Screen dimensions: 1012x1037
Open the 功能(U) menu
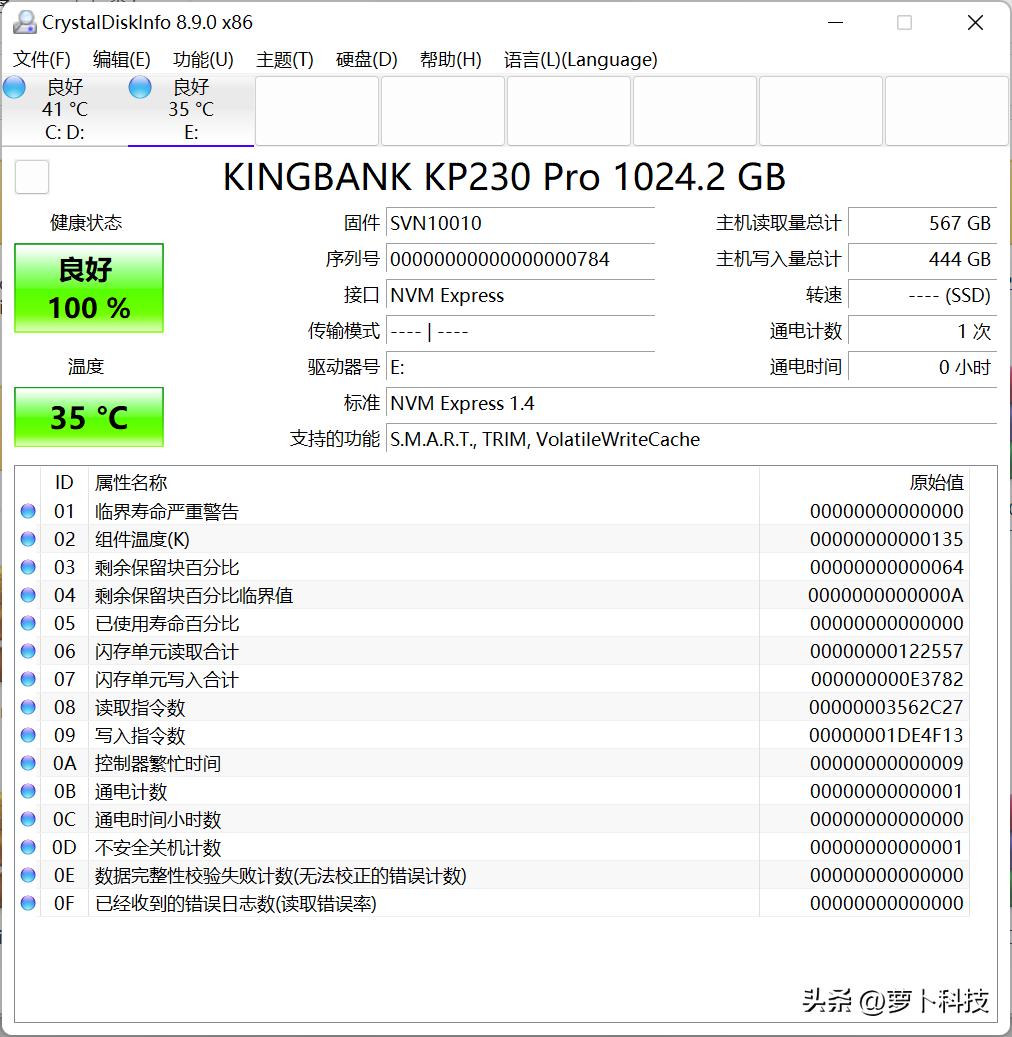click(x=203, y=60)
